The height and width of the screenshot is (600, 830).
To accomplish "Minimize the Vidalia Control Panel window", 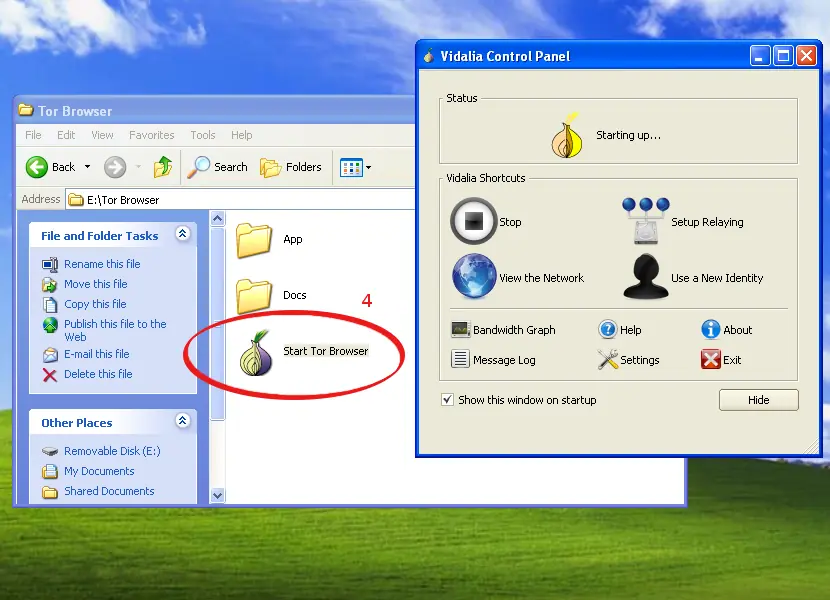I will [x=760, y=56].
